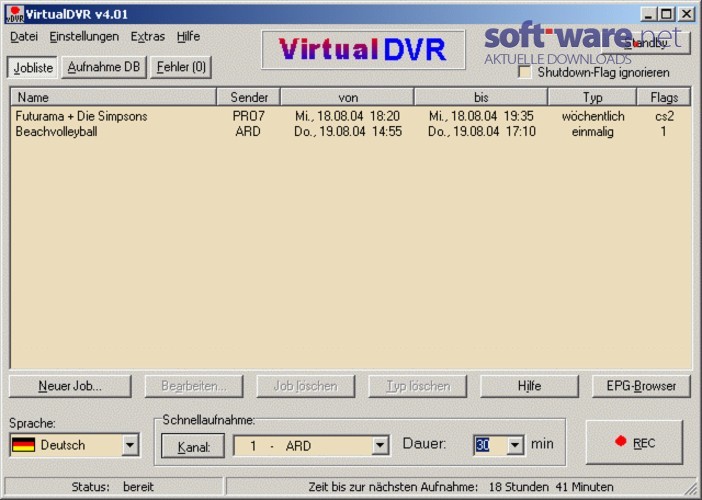The image size is (702, 500).
Task: Enable Shutdown-Flag ignorieren checkbox
Action: click(525, 72)
